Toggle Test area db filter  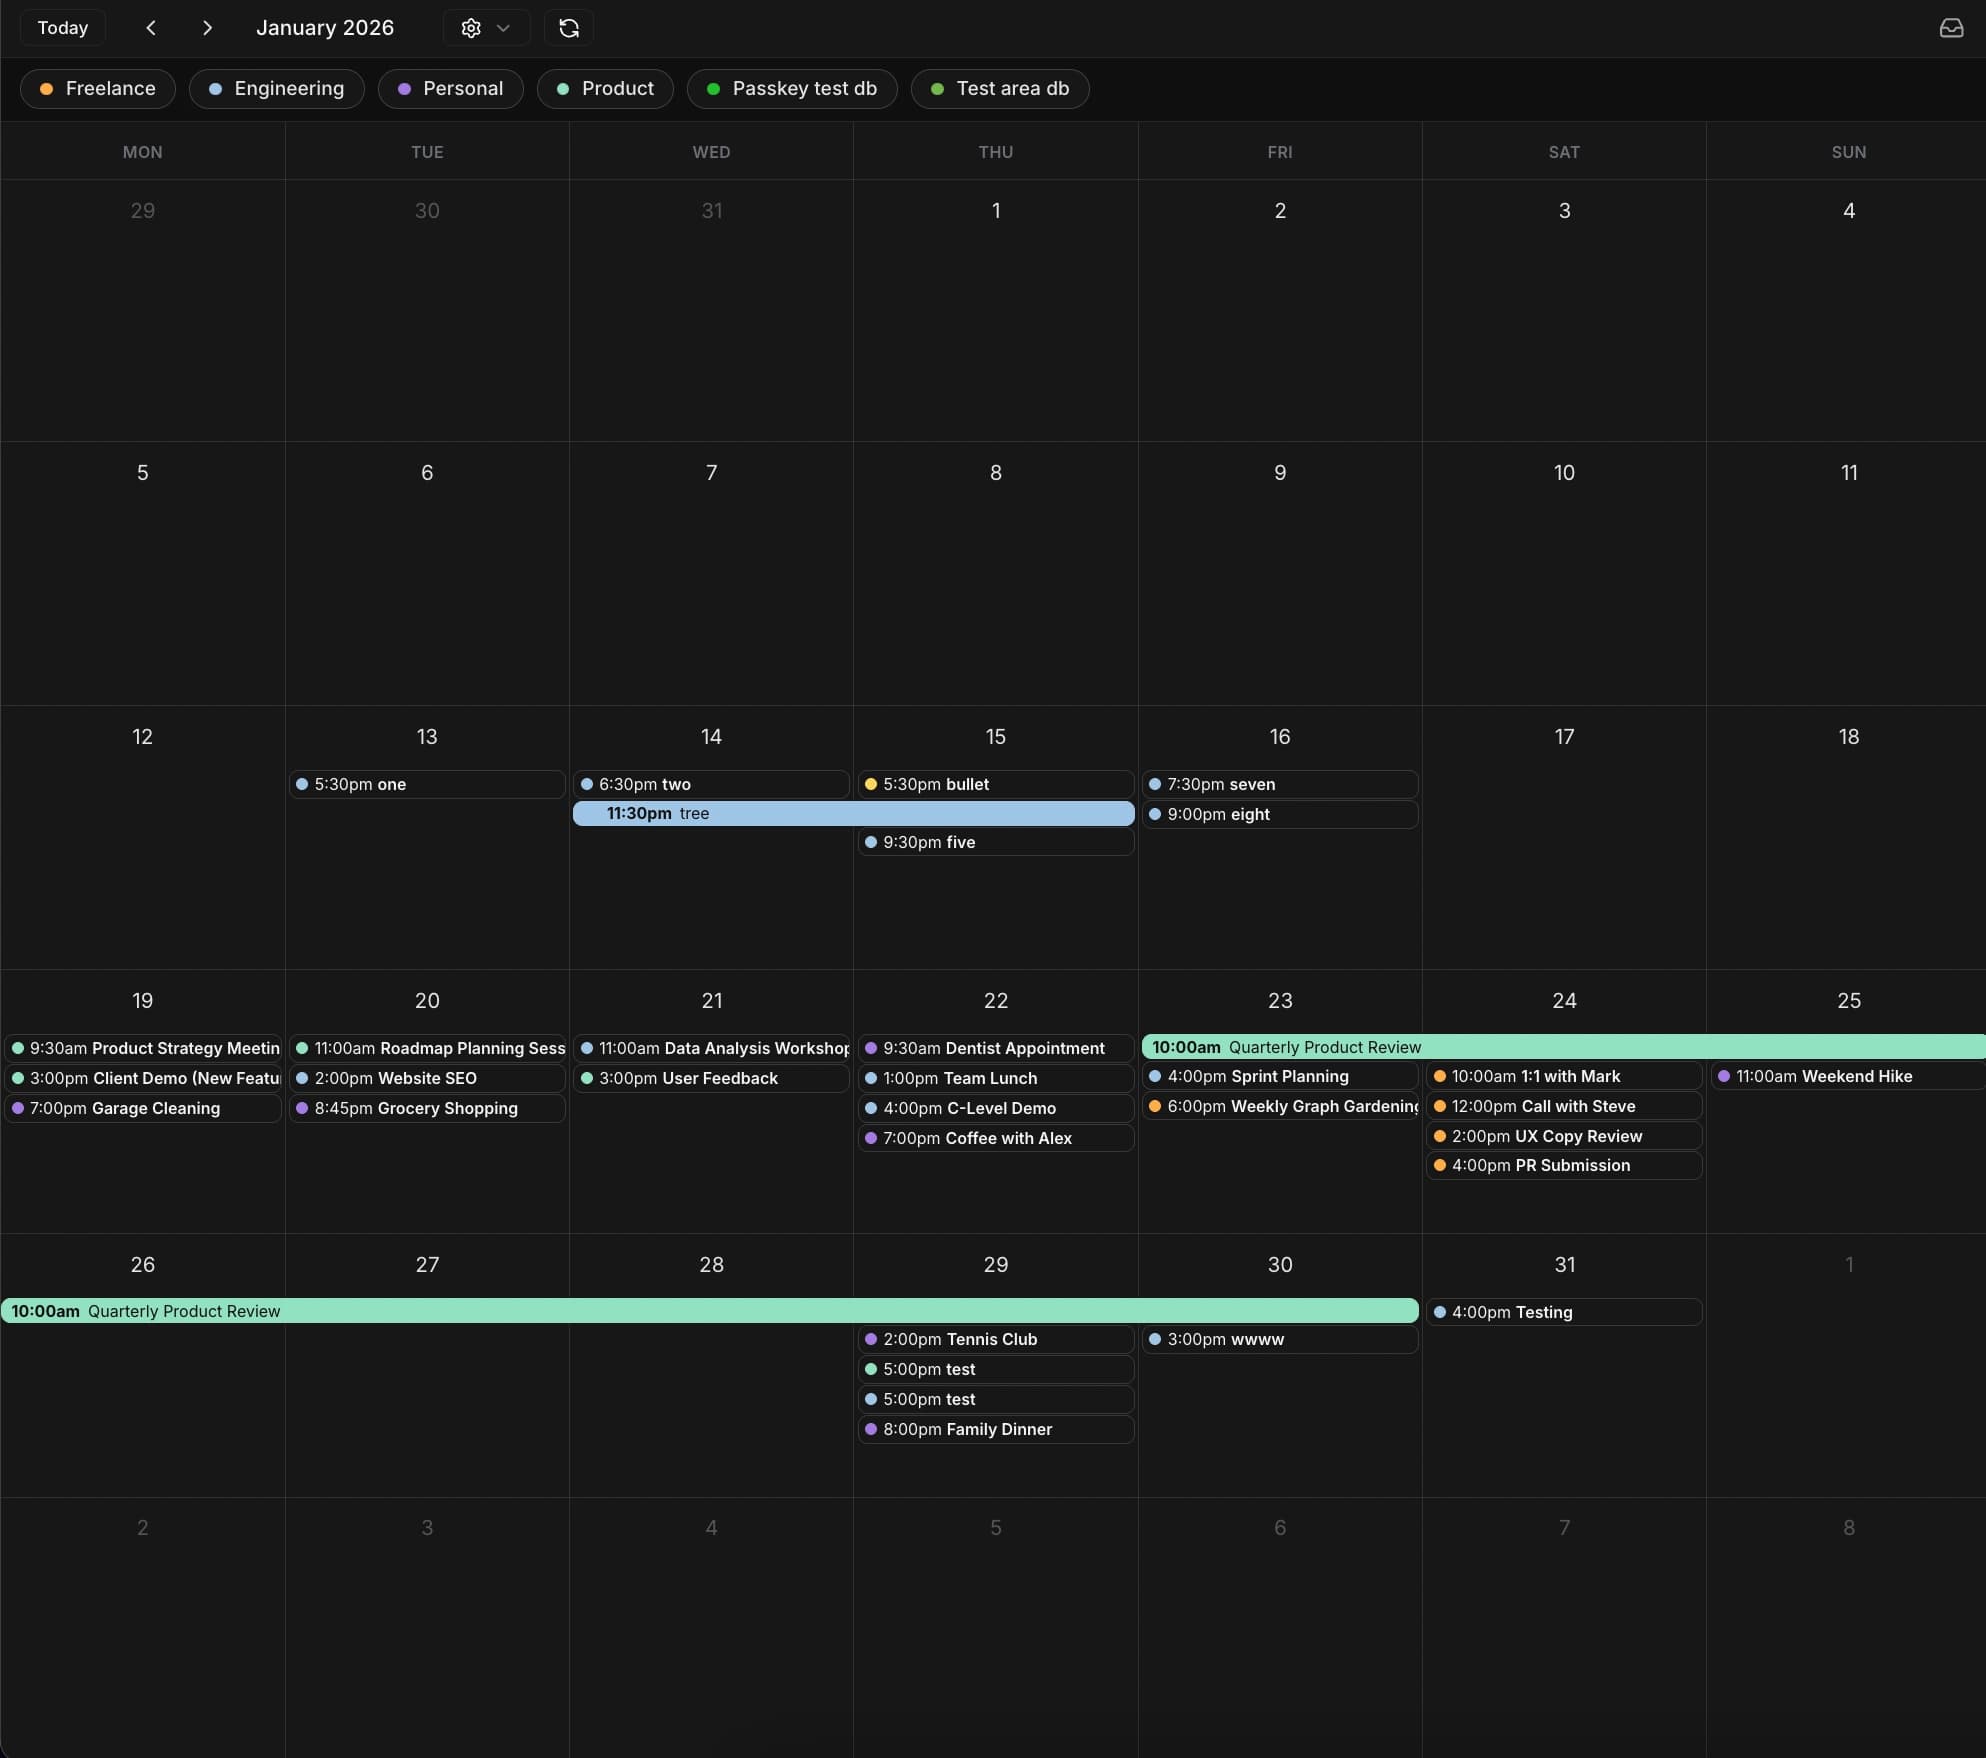pos(1000,89)
